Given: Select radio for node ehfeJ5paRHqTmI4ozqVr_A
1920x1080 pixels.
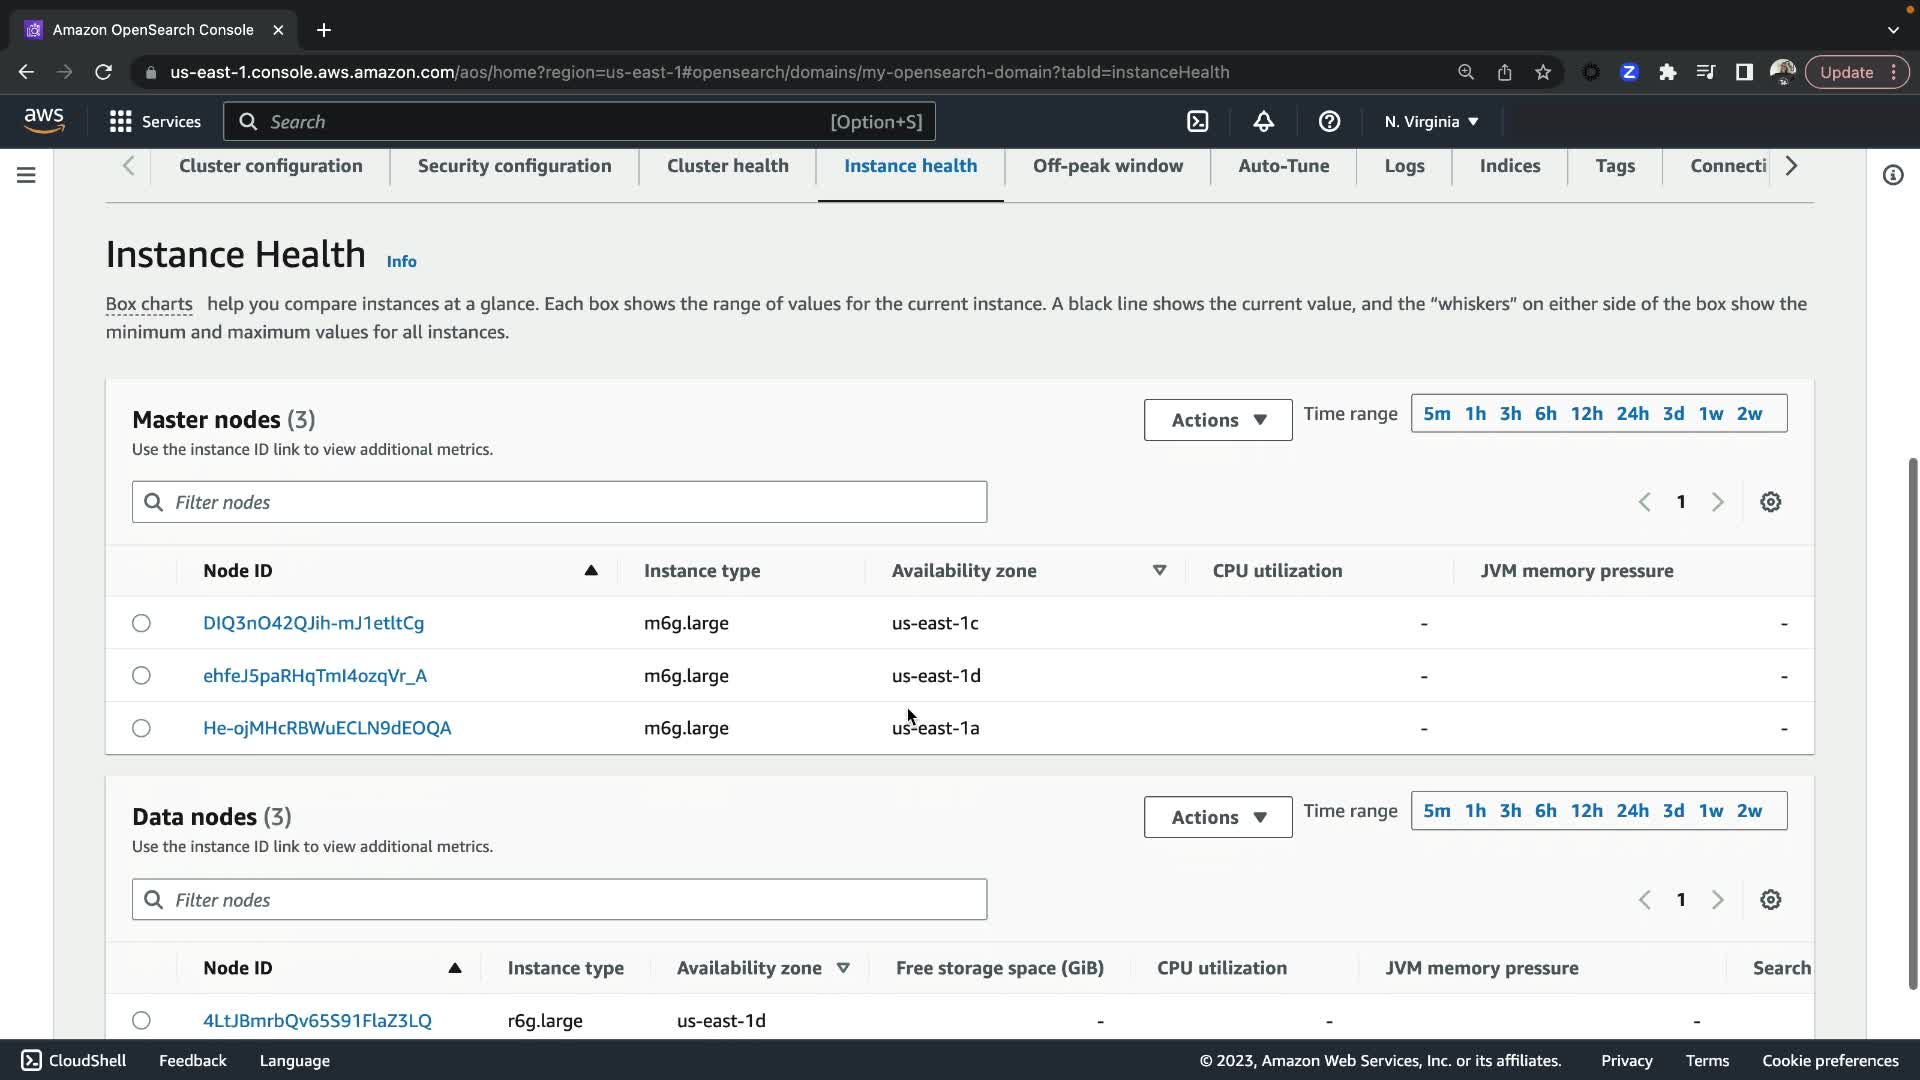Looking at the screenshot, I should coord(141,676).
